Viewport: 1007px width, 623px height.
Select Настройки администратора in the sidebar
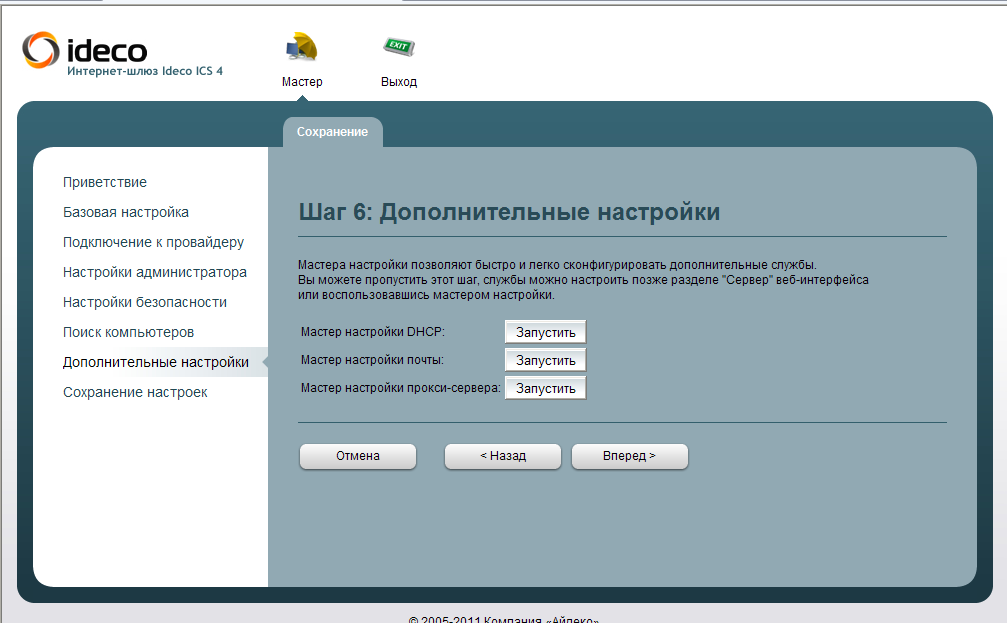click(x=155, y=272)
